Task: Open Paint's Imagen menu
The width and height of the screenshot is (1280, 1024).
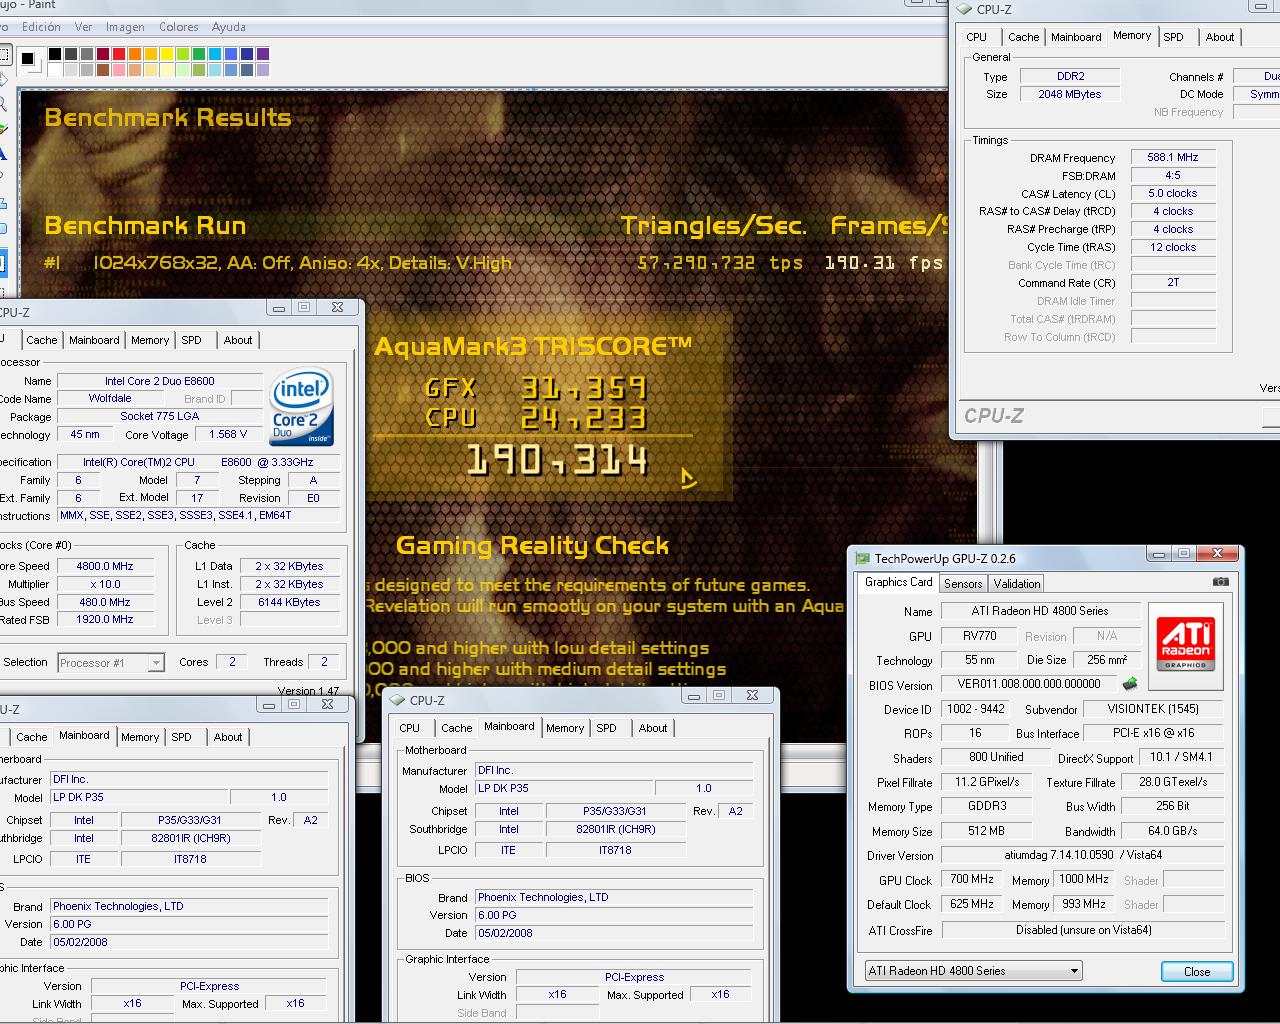Action: tap(125, 27)
